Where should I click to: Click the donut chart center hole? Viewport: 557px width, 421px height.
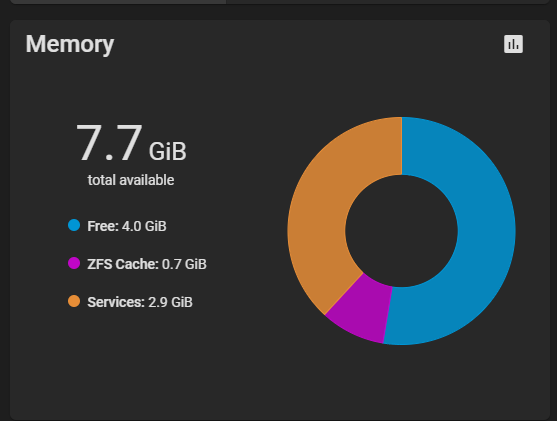tap(401, 231)
